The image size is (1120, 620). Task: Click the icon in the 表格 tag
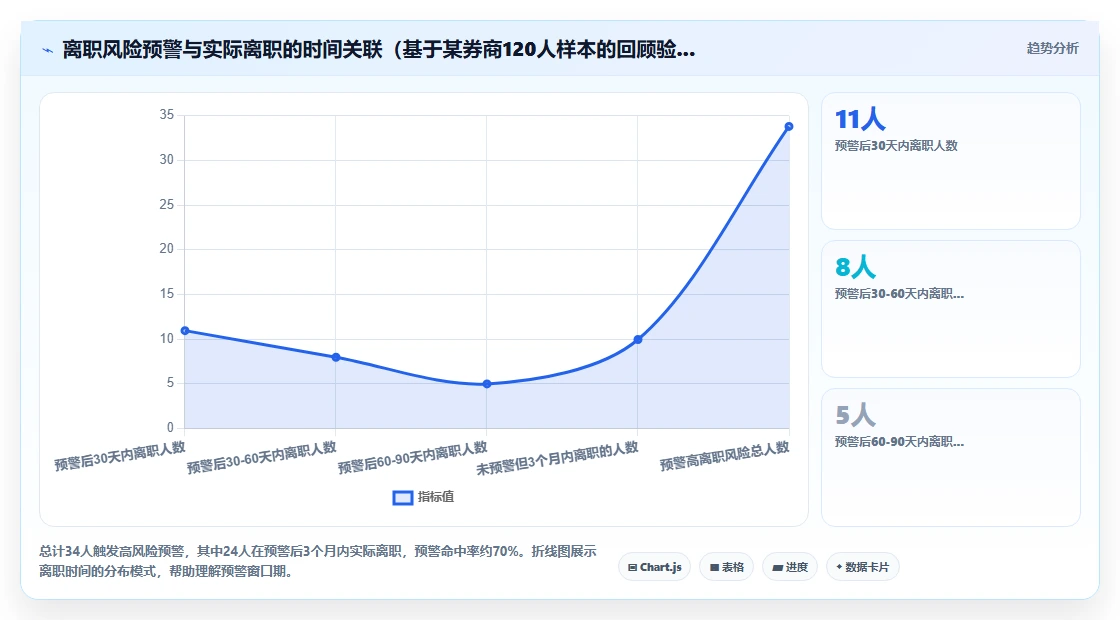tap(714, 567)
